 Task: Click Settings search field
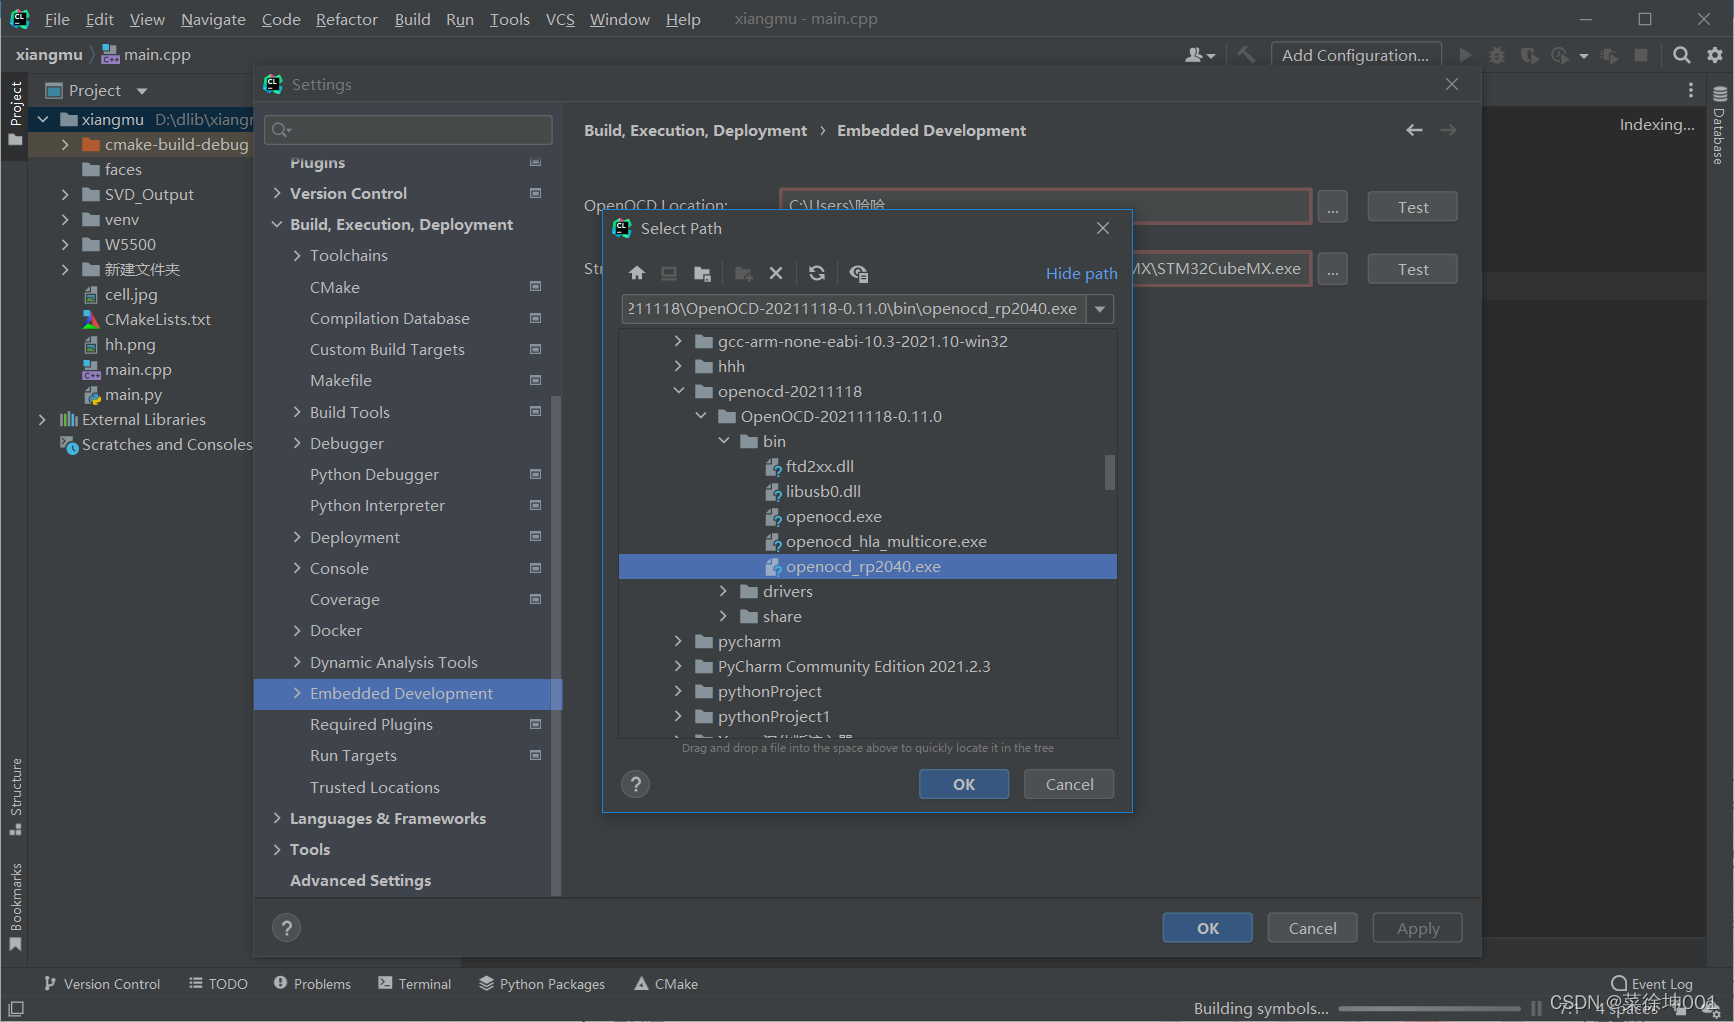408,129
